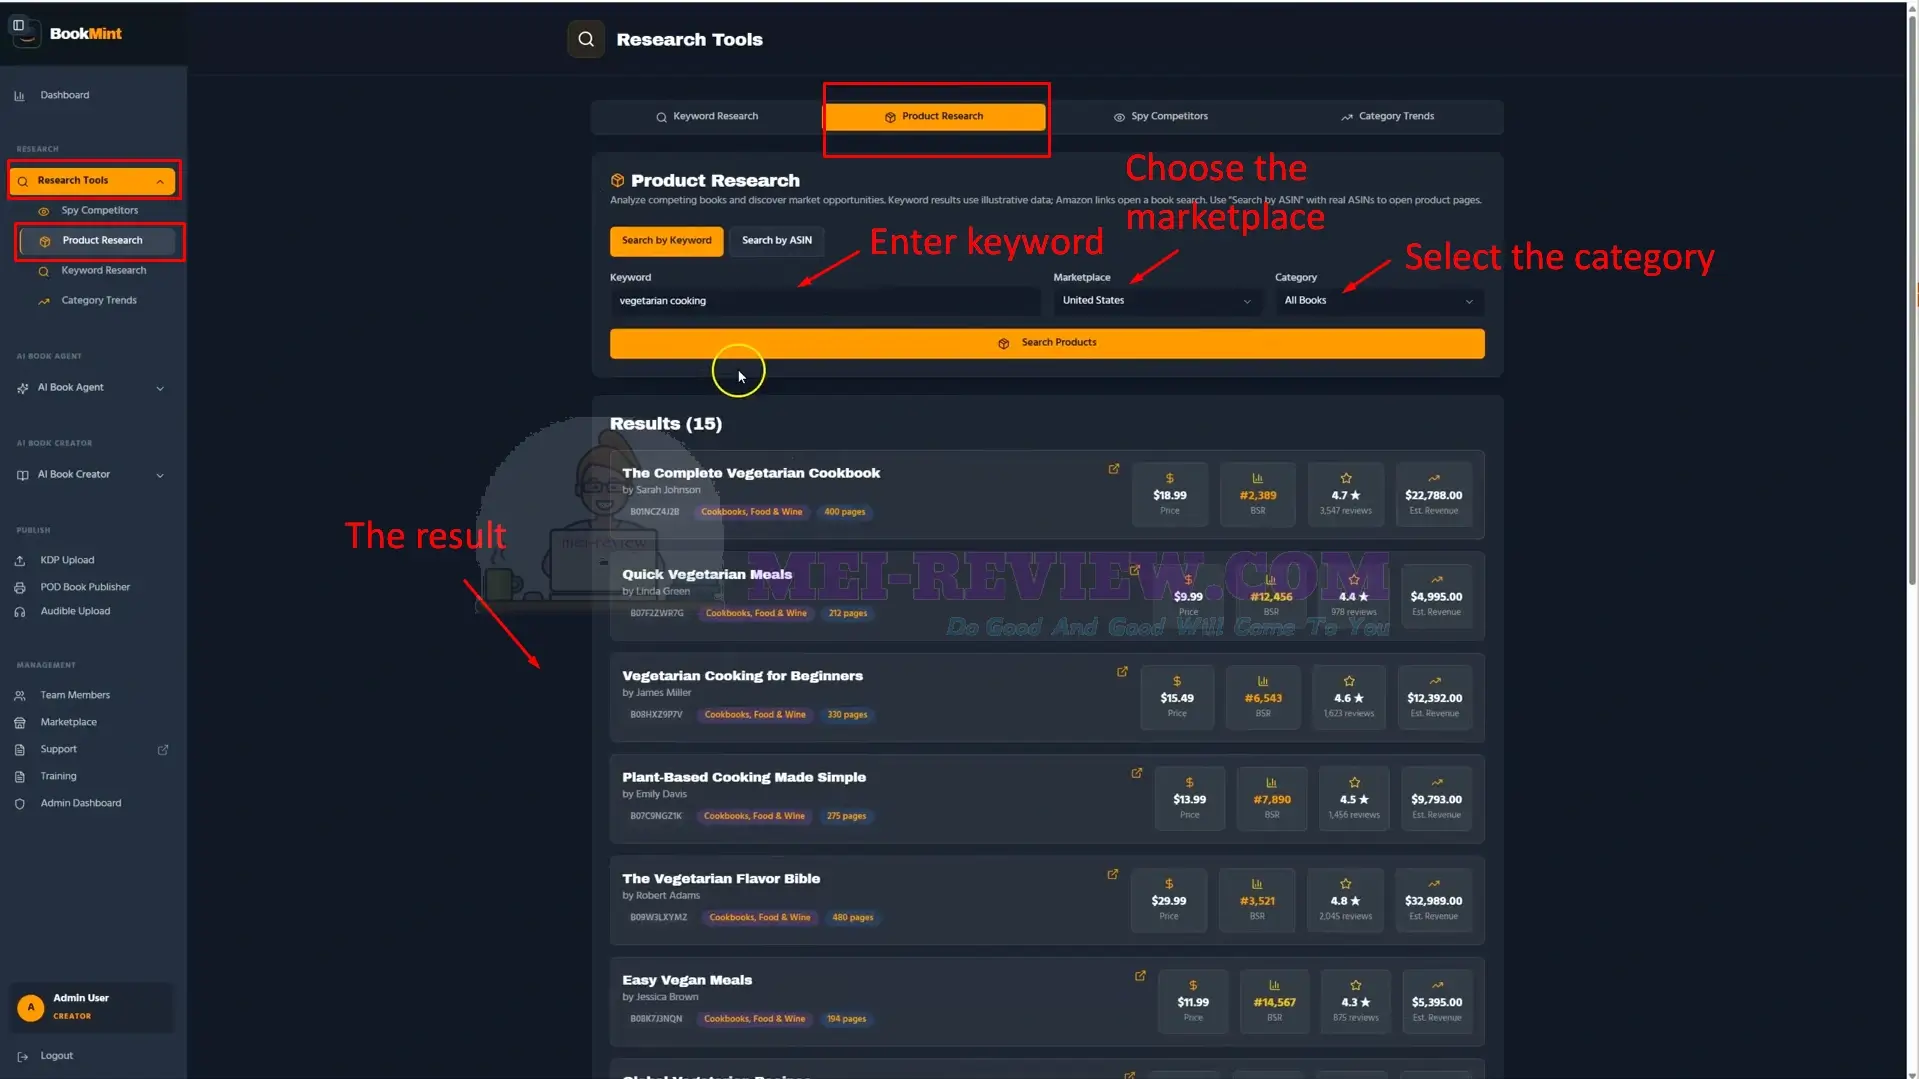Select Search by Keyword mode

click(x=666, y=241)
